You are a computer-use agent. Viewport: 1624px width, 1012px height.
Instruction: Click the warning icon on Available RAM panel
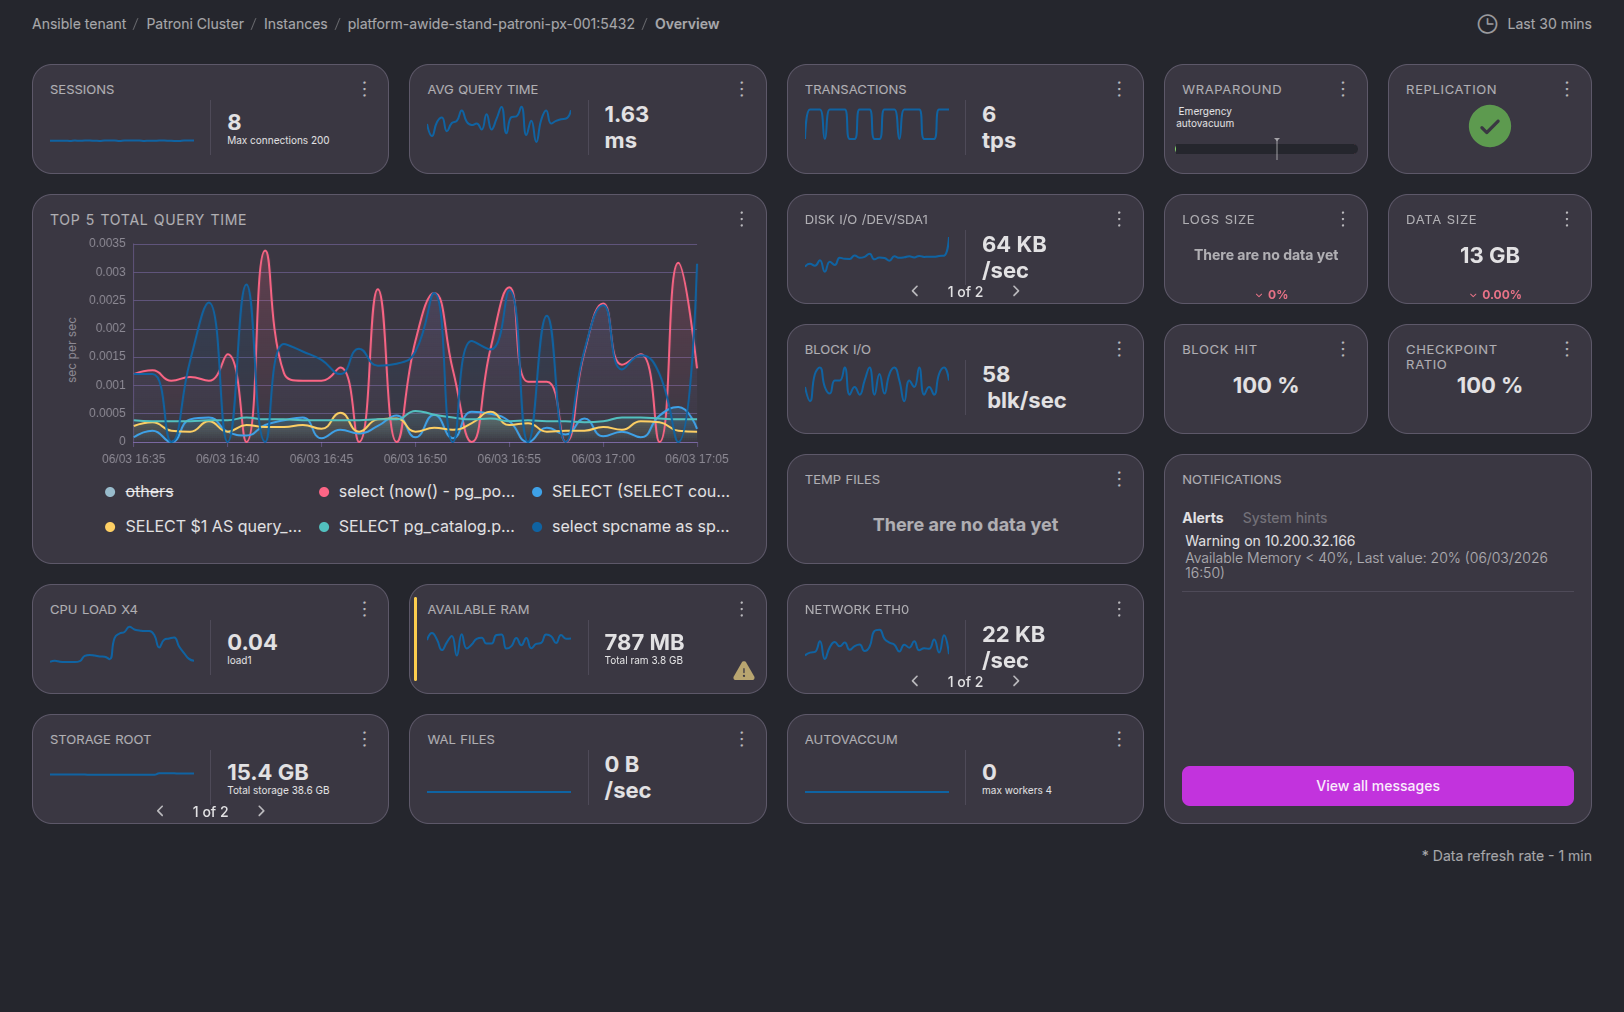point(743,671)
